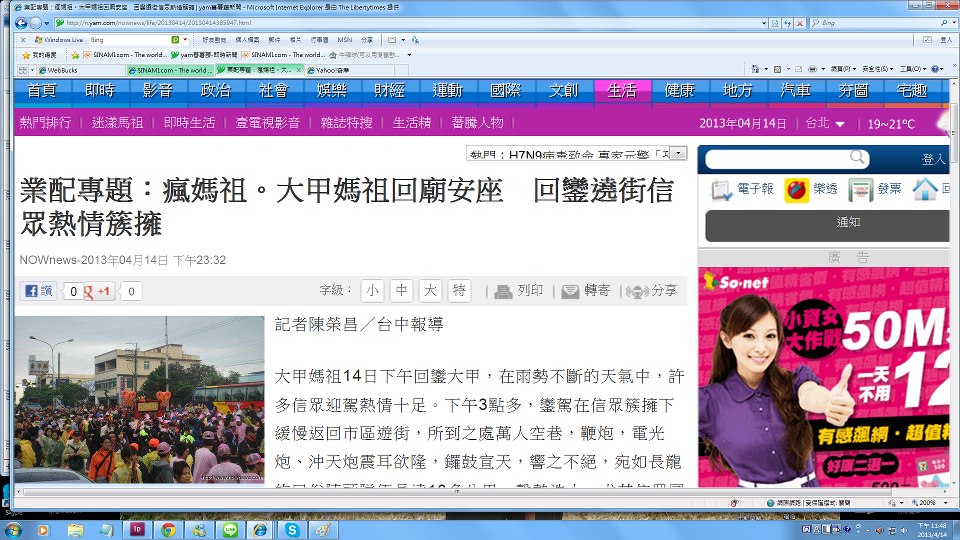Select the small (小) font size option
Image resolution: width=960 pixels, height=540 pixels.
coord(372,291)
